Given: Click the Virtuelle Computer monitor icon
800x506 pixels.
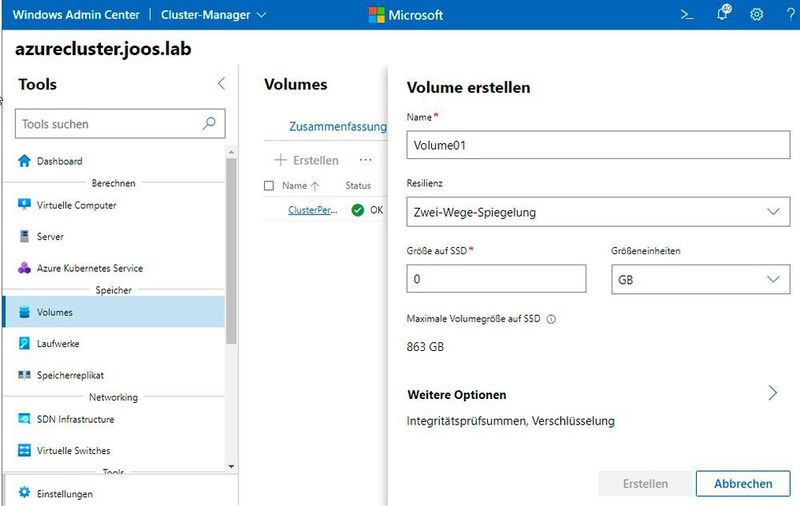Looking at the screenshot, I should pos(24,205).
